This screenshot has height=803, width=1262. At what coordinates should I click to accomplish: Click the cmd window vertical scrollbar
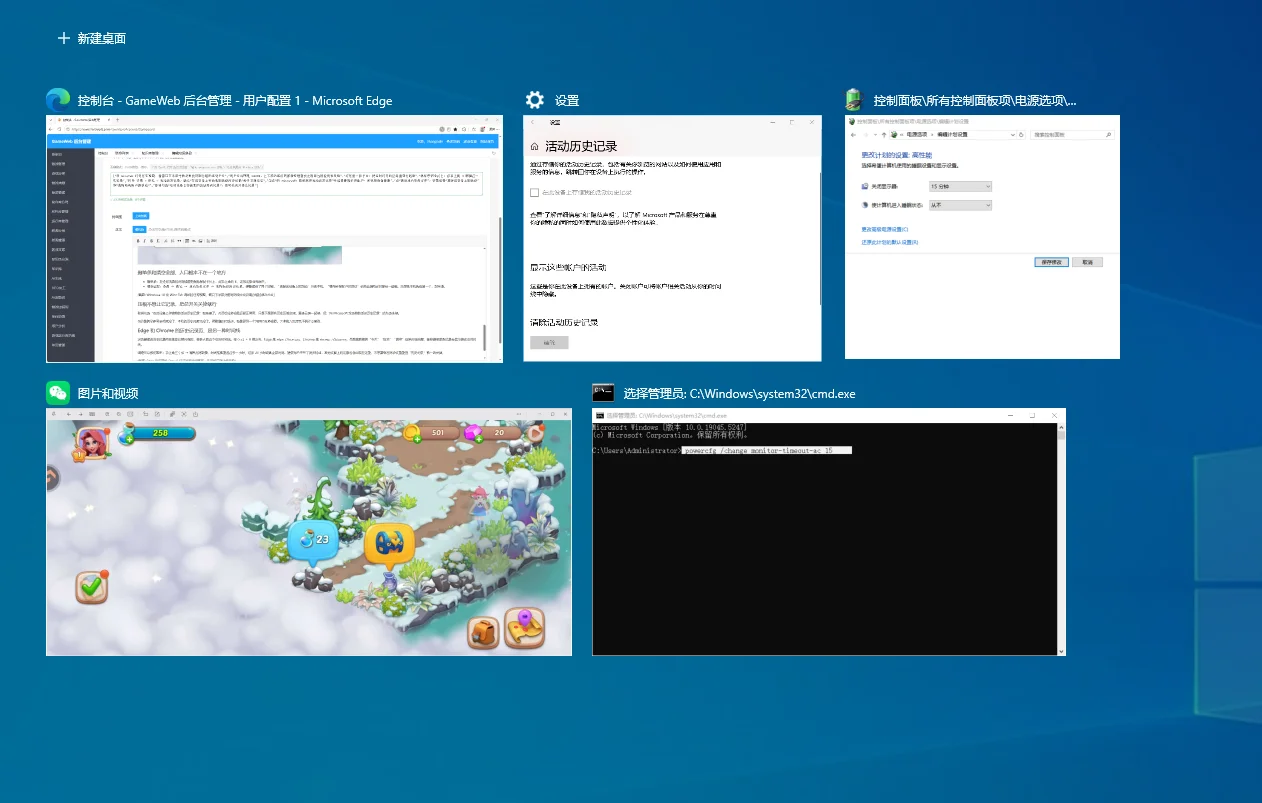coord(1061,538)
